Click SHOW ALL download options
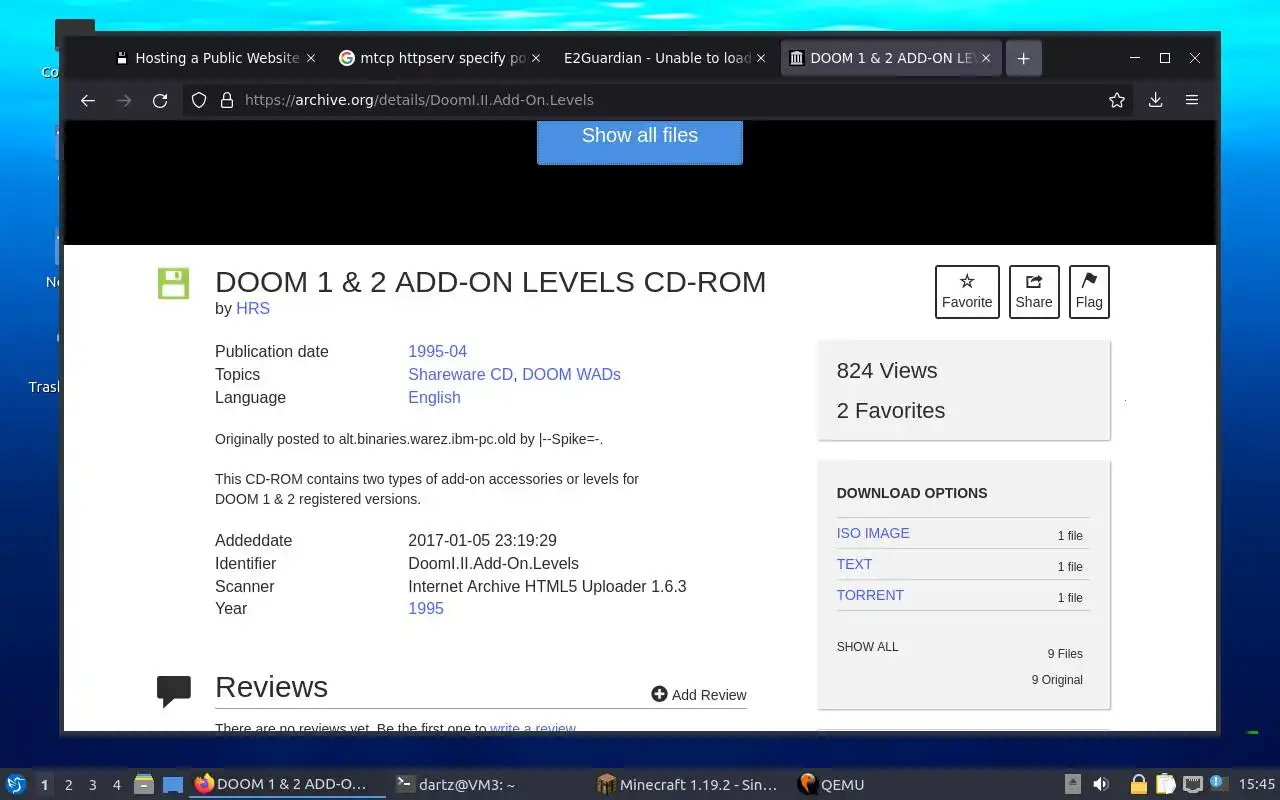 pos(868,647)
